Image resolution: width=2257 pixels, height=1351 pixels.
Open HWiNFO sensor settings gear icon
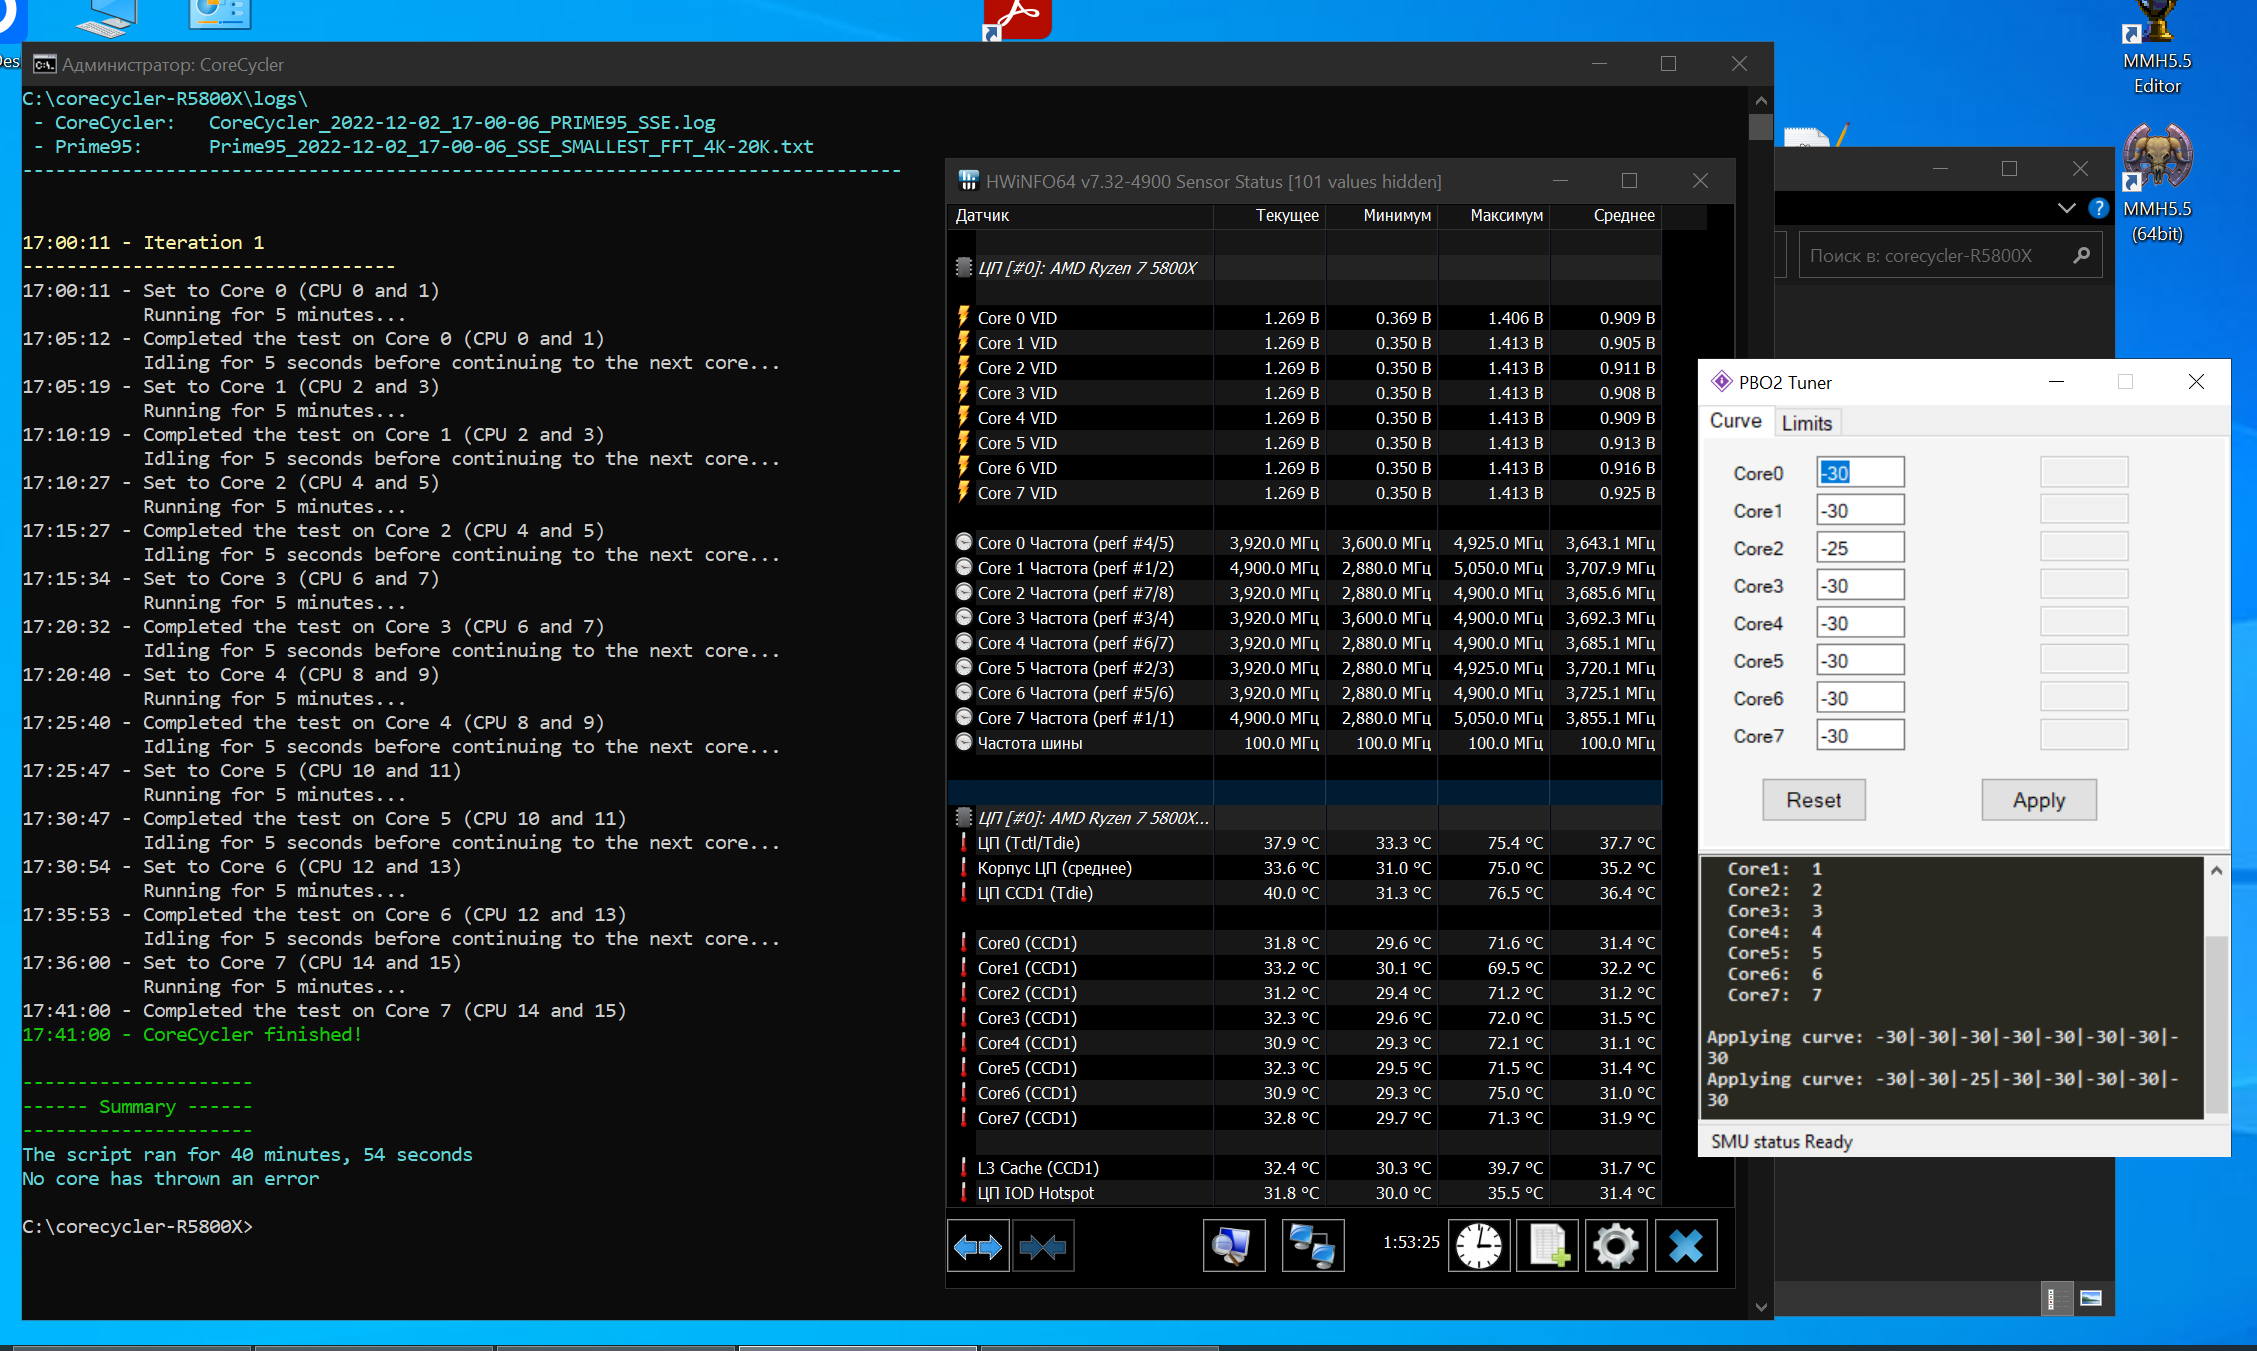coord(1615,1246)
